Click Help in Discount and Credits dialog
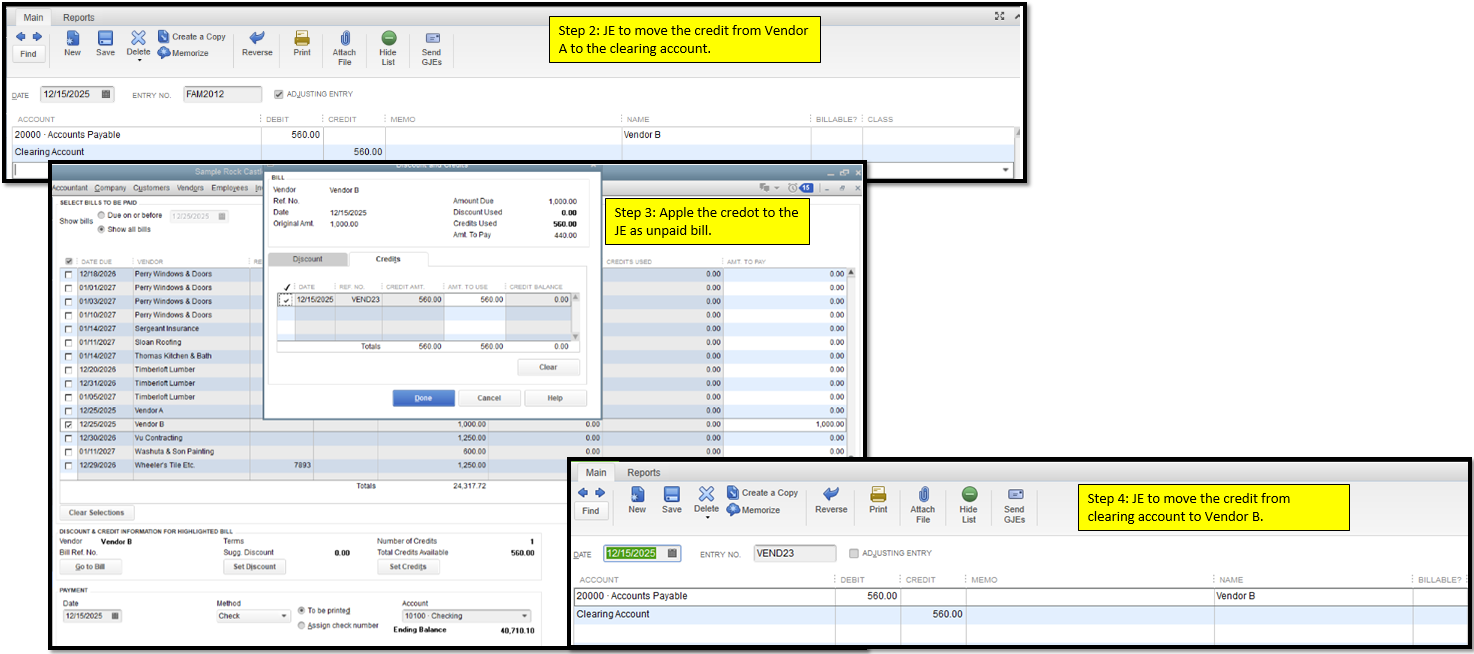 coord(555,398)
